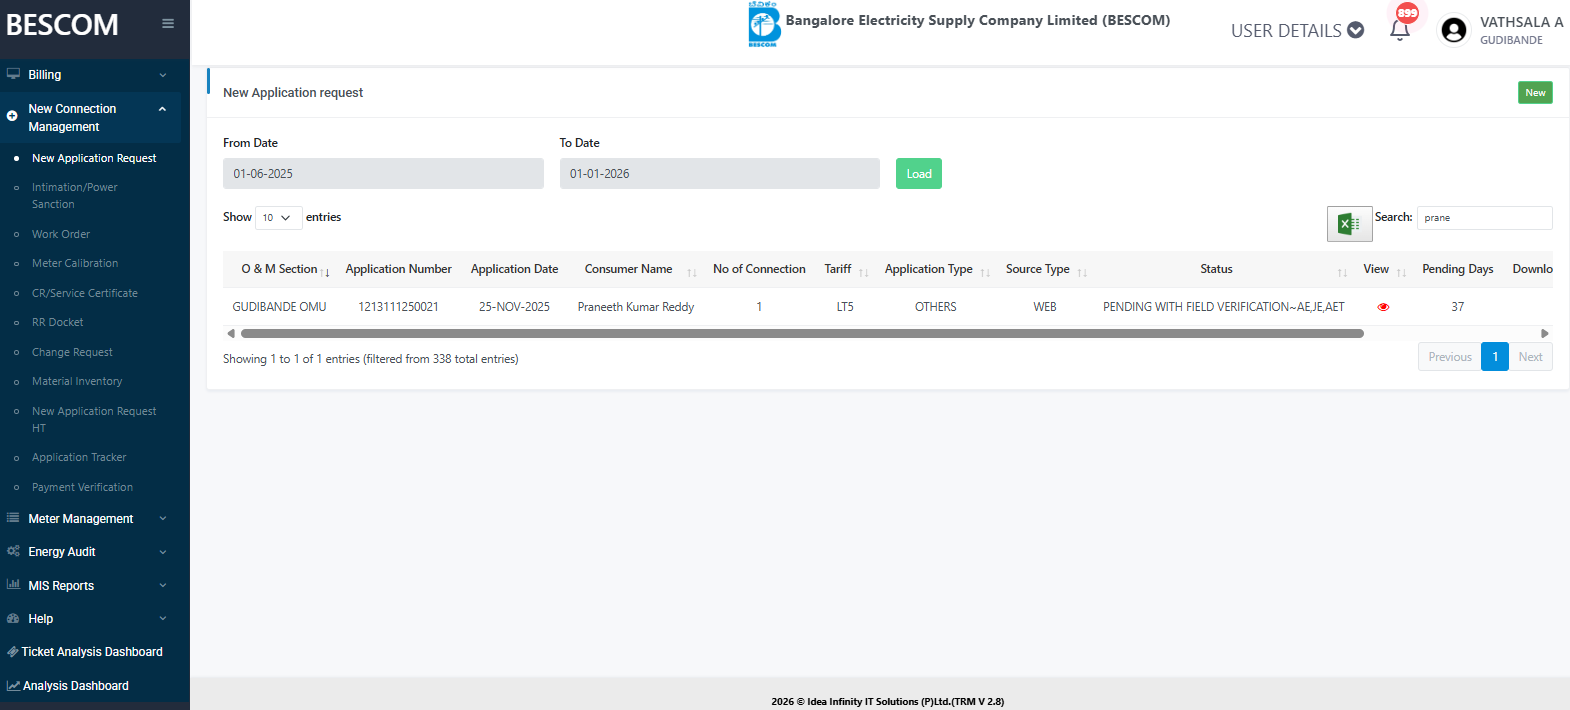This screenshot has height=710, width=1570.
Task: Click the user profile avatar icon
Action: 1454,31
